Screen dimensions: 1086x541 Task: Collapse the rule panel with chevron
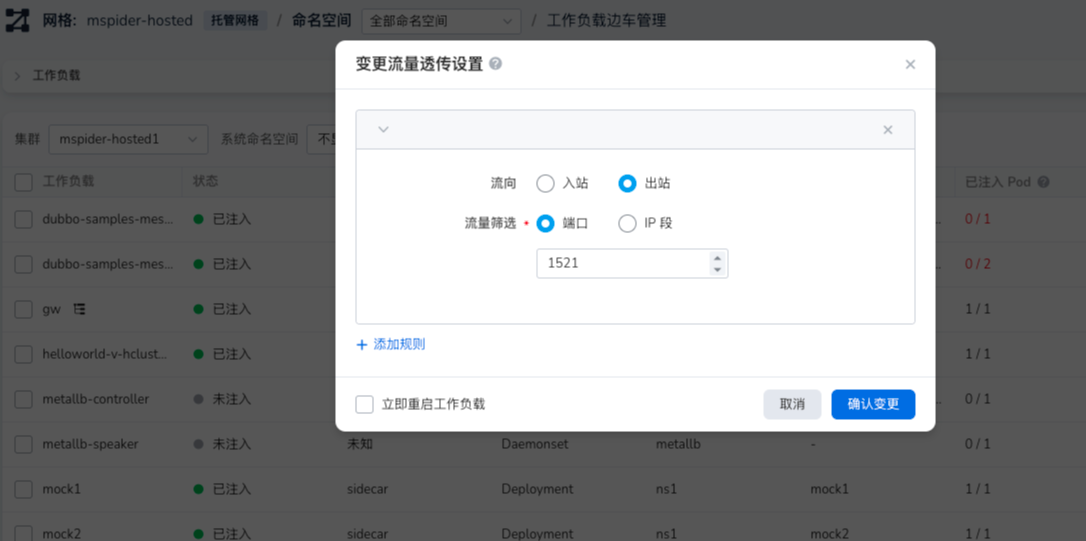(x=383, y=130)
